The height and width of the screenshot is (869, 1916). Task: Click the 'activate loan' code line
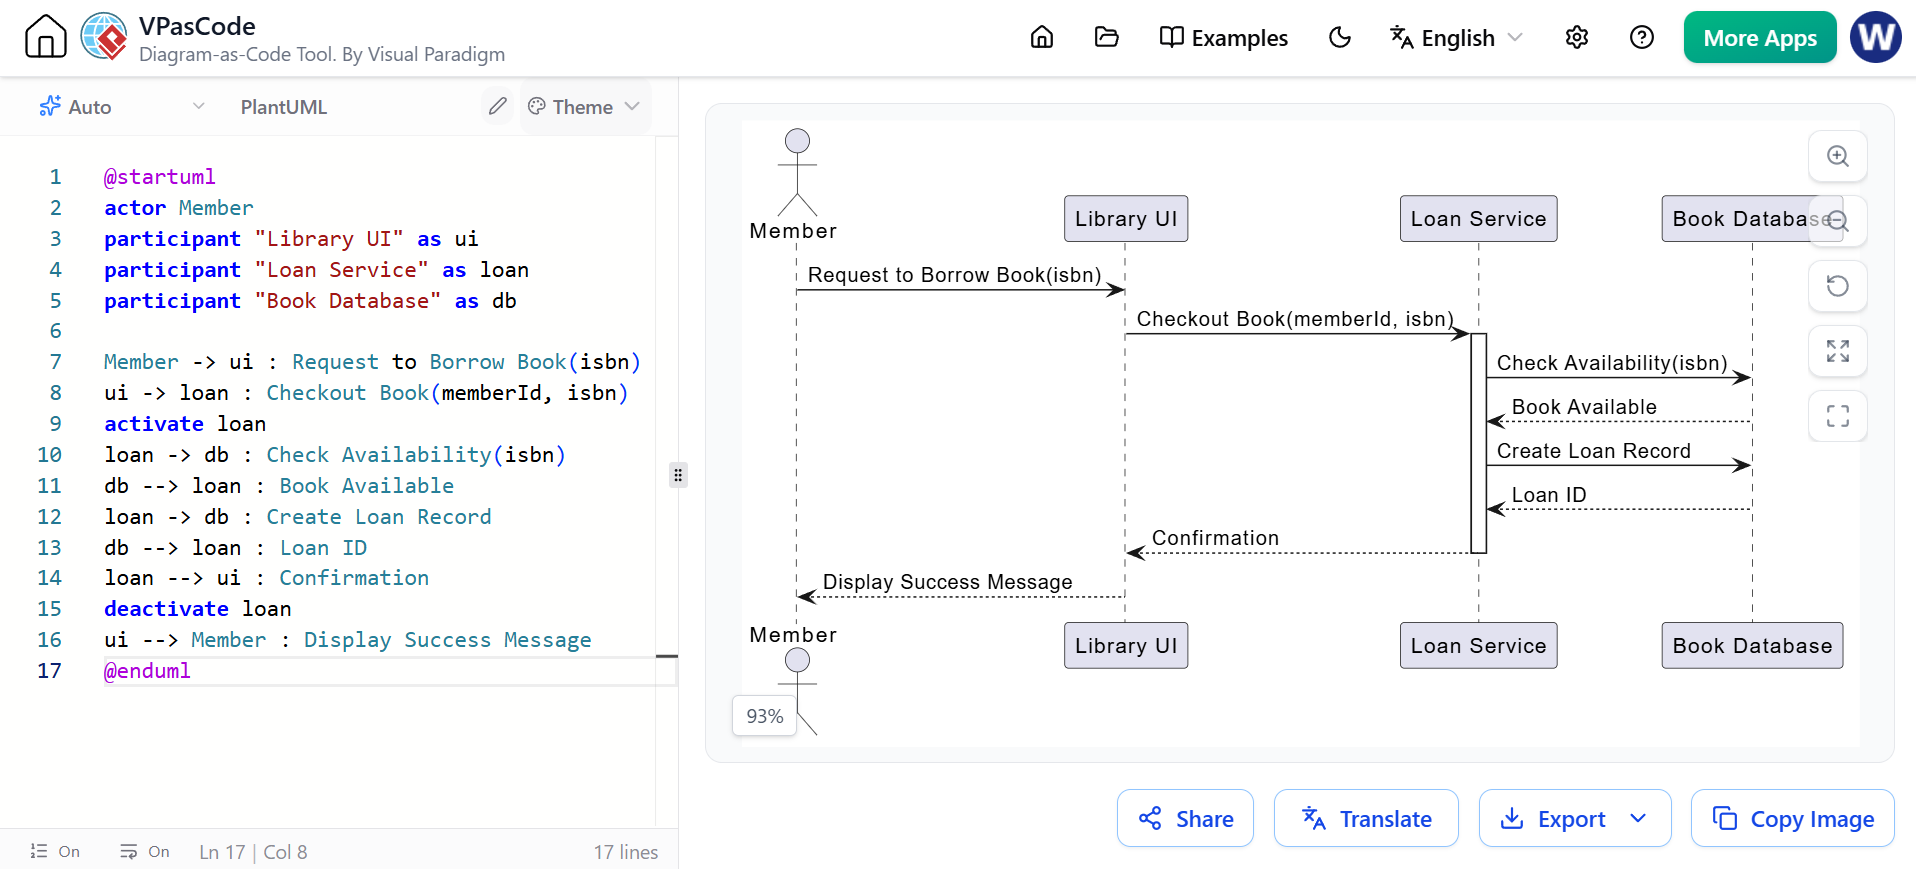[185, 424]
